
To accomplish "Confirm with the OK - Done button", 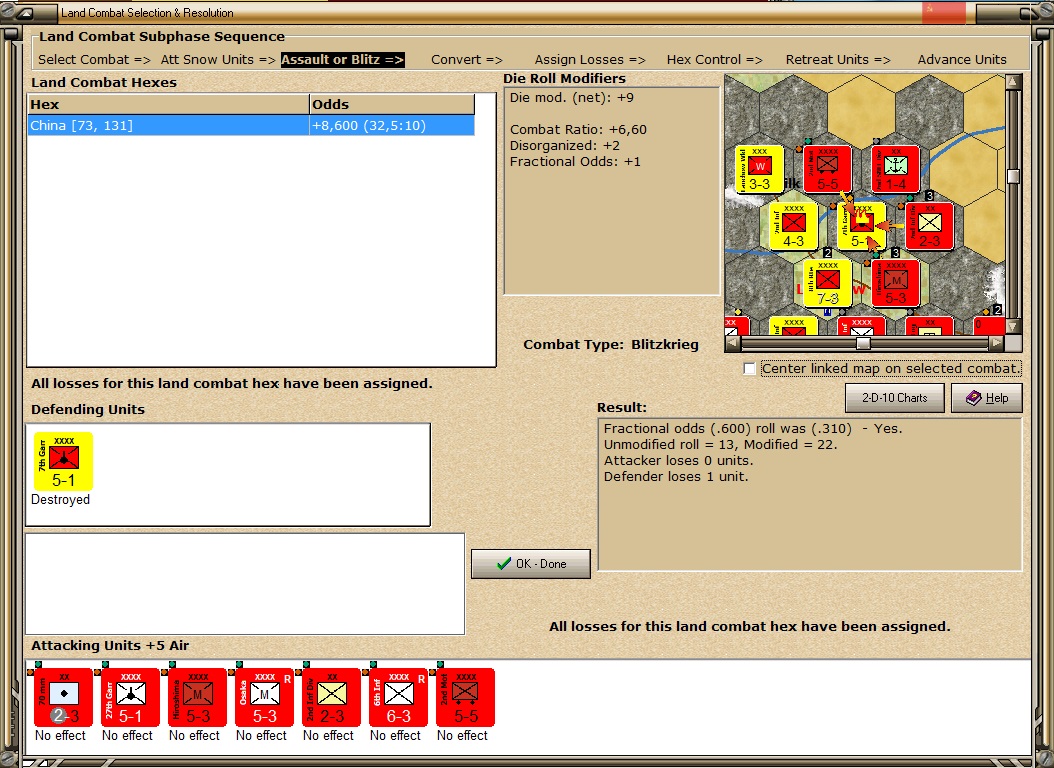I will click(531, 564).
